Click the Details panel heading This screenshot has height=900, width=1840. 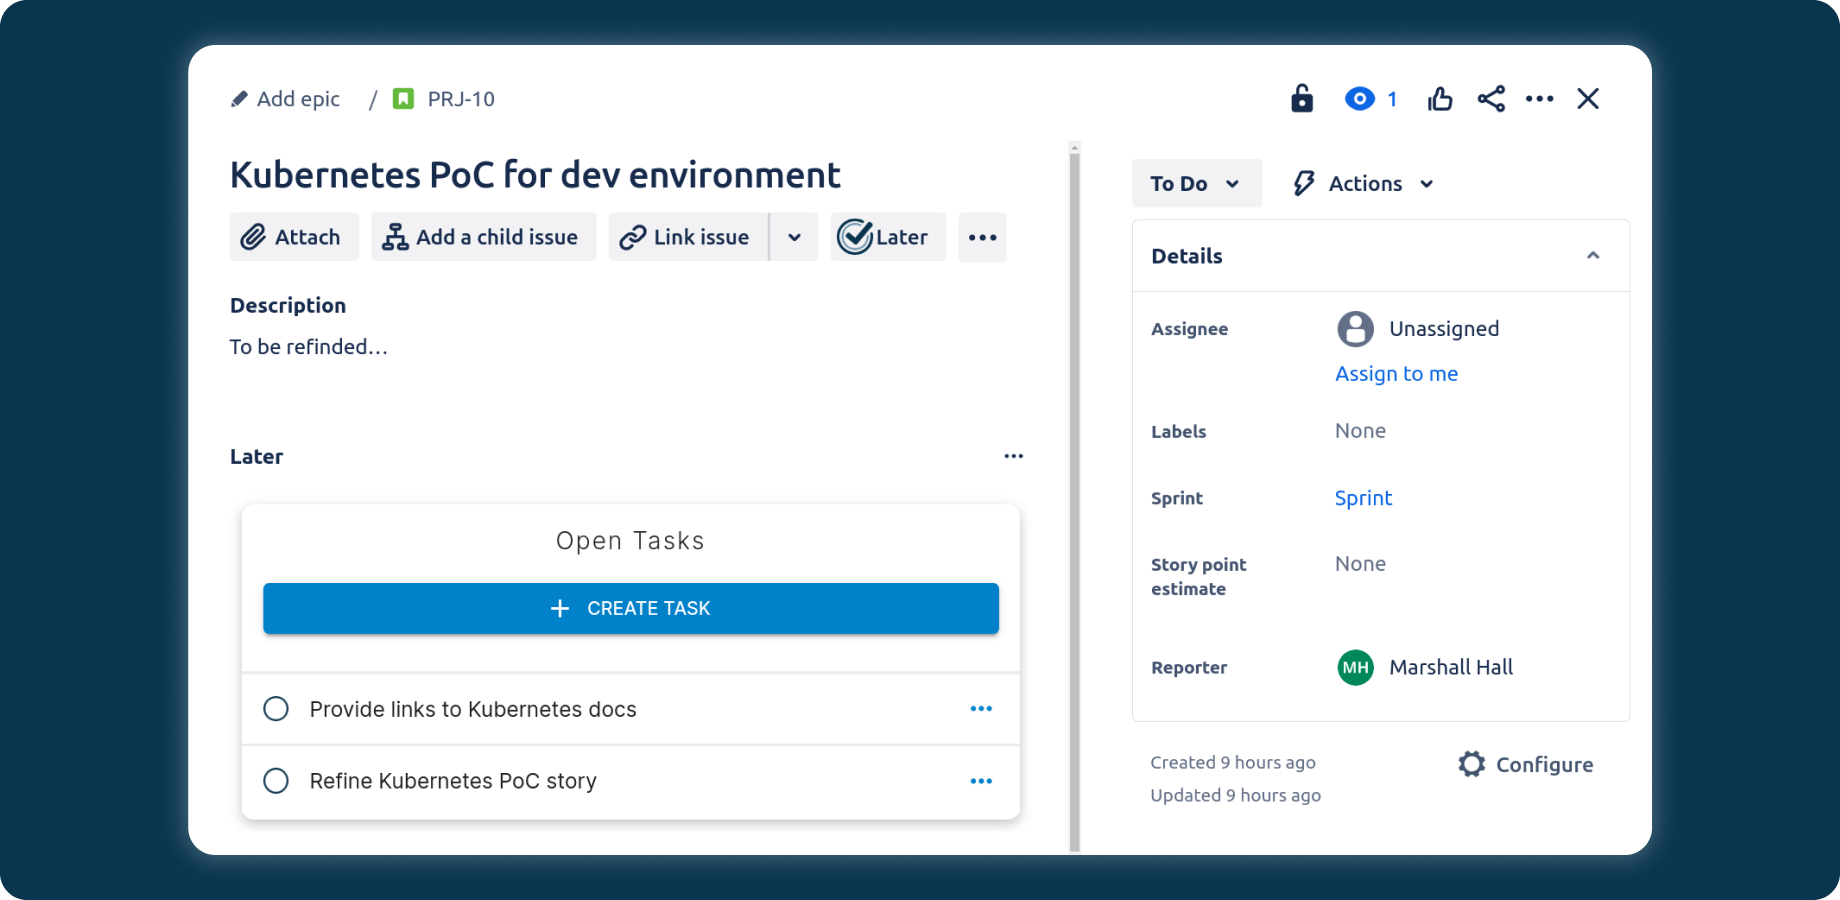point(1187,256)
